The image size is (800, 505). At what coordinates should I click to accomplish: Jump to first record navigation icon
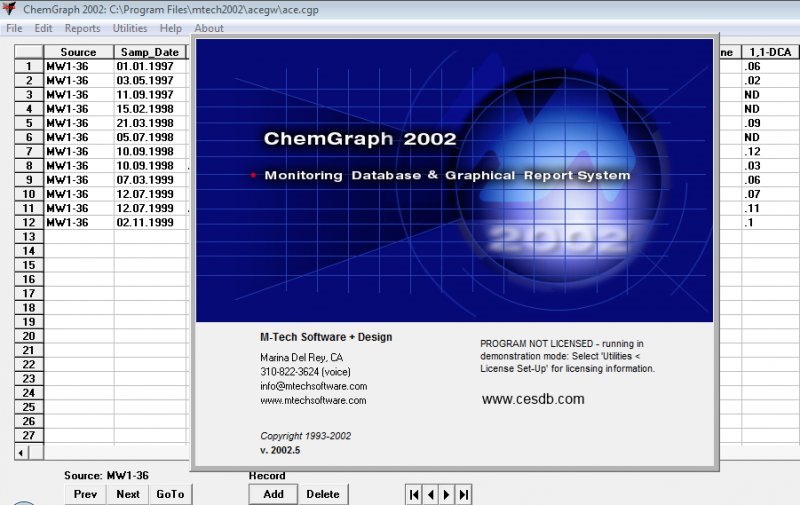click(x=414, y=494)
